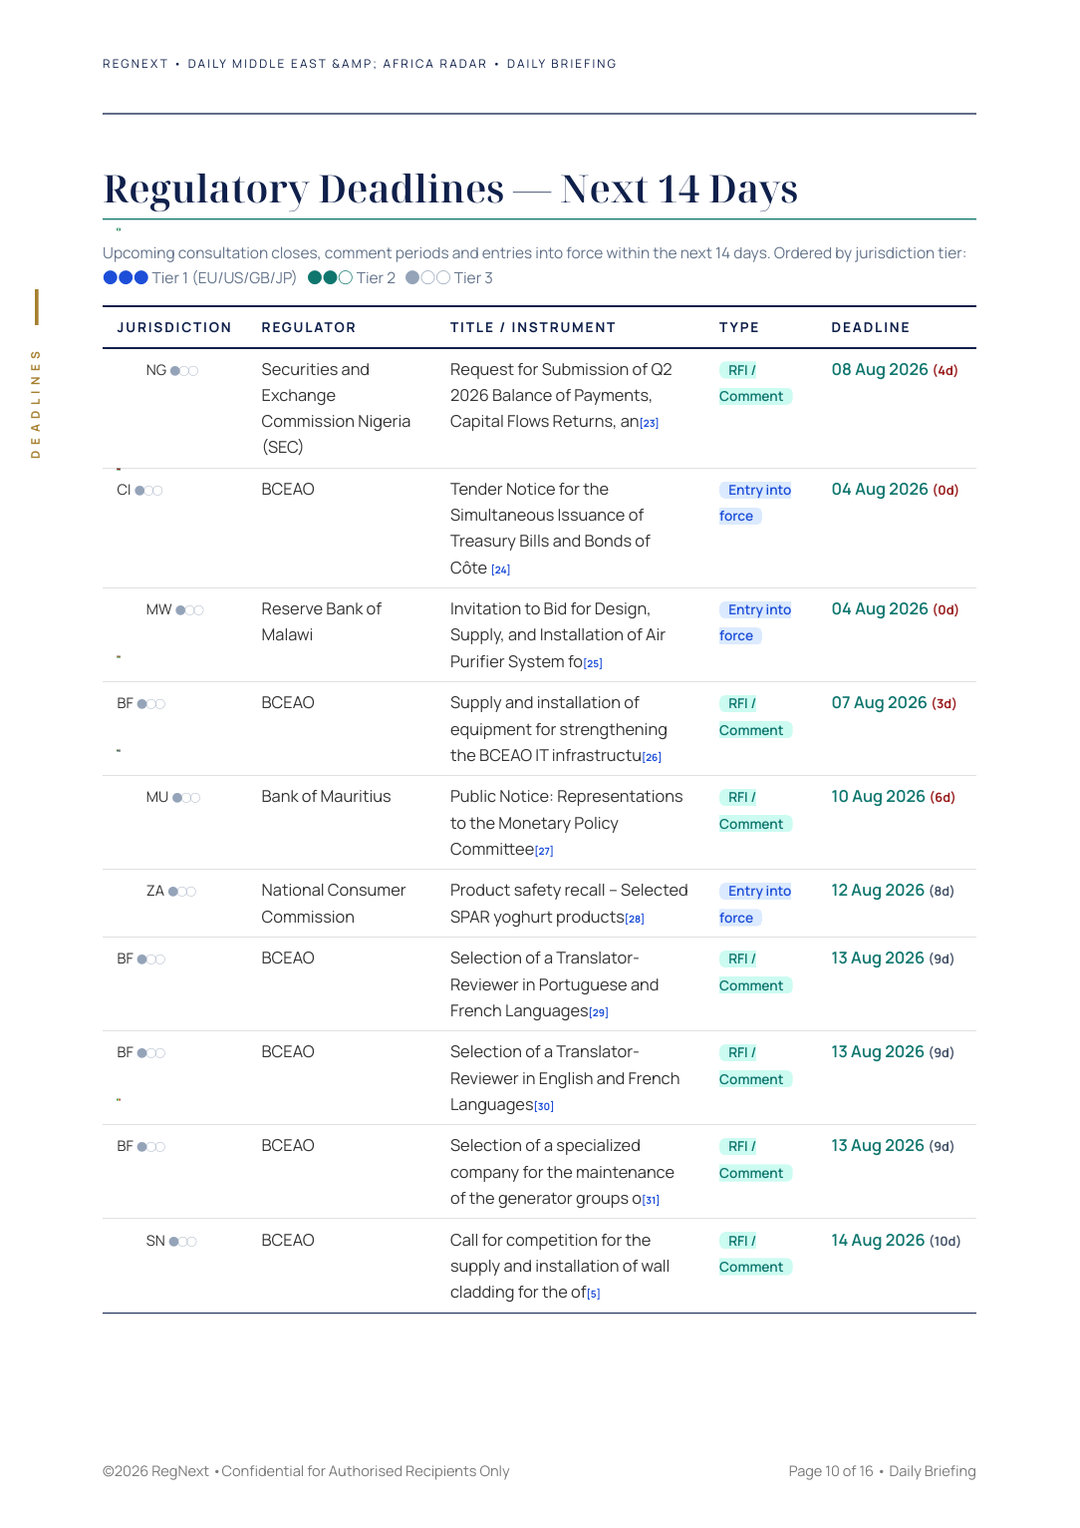Screen dimensions: 1080x1528
Task: Open footnote reference [5]
Action: (594, 1294)
